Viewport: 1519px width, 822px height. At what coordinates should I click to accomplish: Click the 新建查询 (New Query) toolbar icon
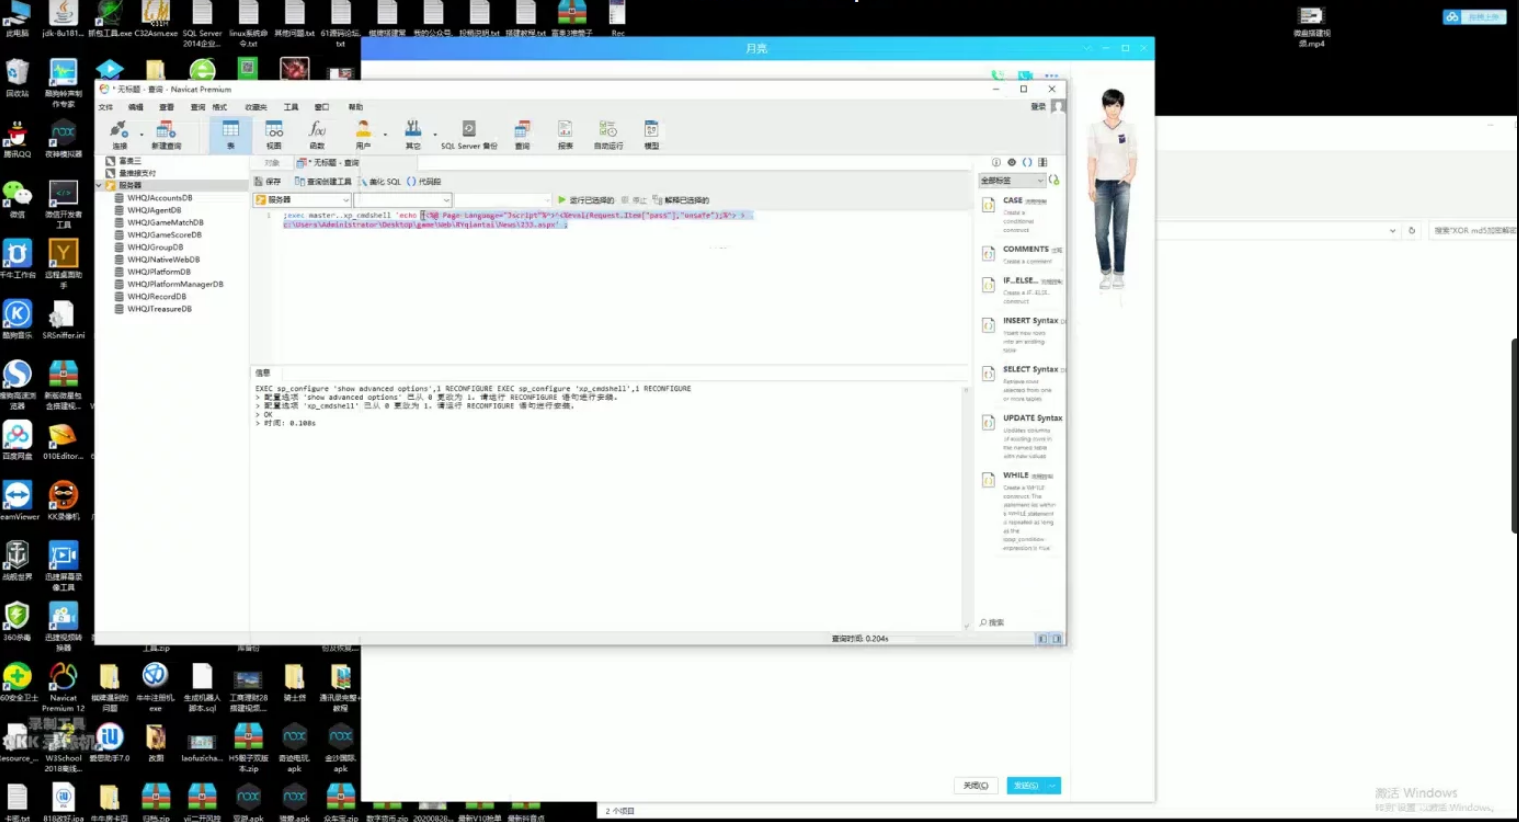tap(166, 134)
